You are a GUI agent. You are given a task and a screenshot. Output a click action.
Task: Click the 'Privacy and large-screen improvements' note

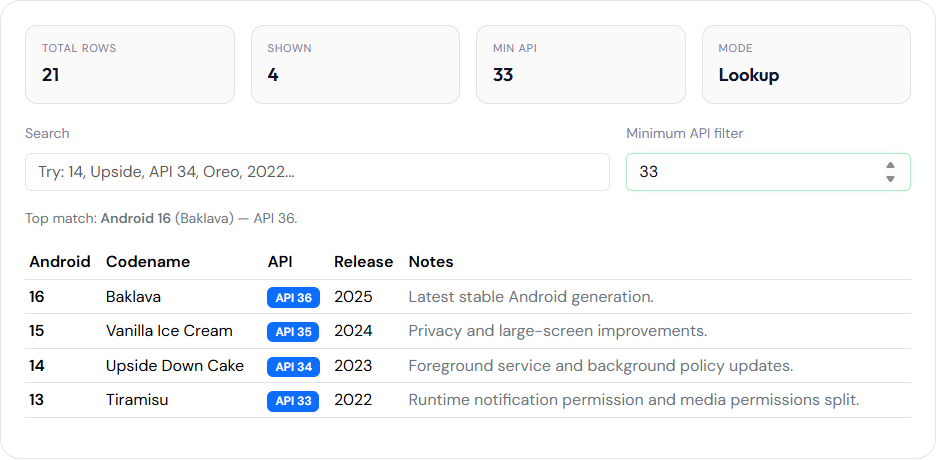(558, 331)
